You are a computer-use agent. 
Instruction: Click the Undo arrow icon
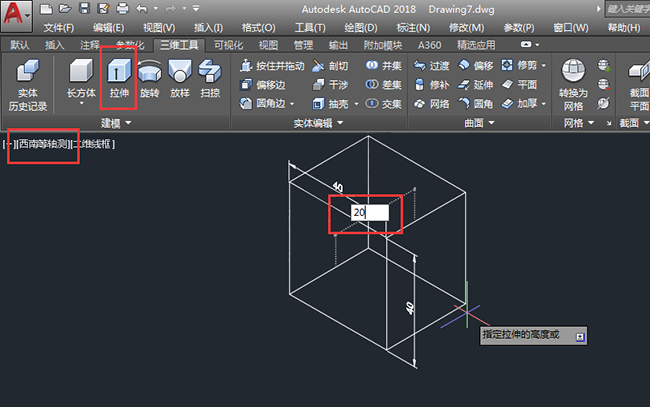tap(142, 9)
